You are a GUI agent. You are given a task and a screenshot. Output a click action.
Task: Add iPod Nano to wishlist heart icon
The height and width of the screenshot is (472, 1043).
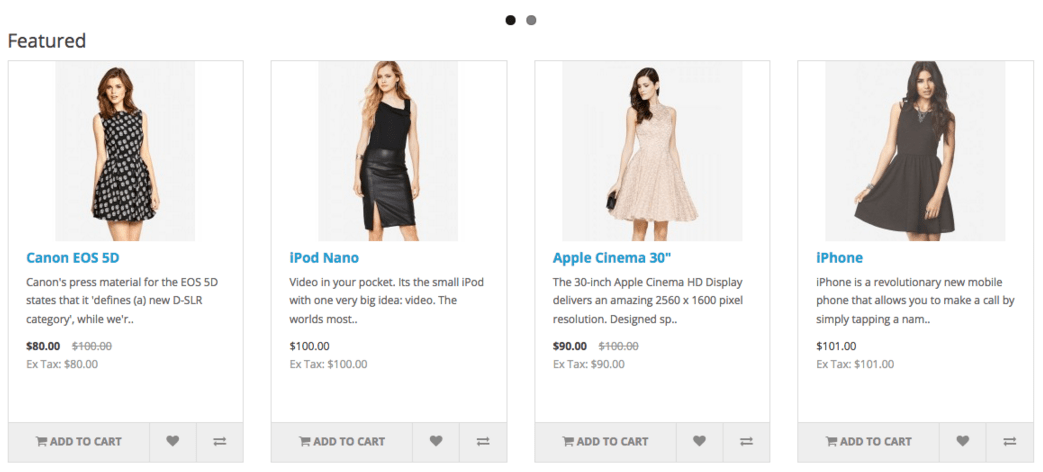[436, 441]
